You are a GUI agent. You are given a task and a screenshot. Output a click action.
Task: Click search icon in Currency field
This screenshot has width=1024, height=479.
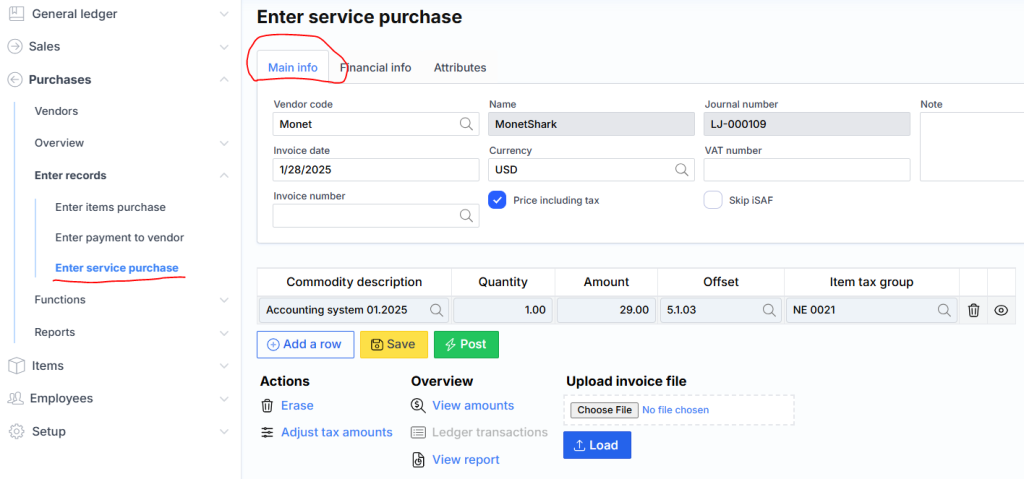pyautogui.click(x=682, y=170)
